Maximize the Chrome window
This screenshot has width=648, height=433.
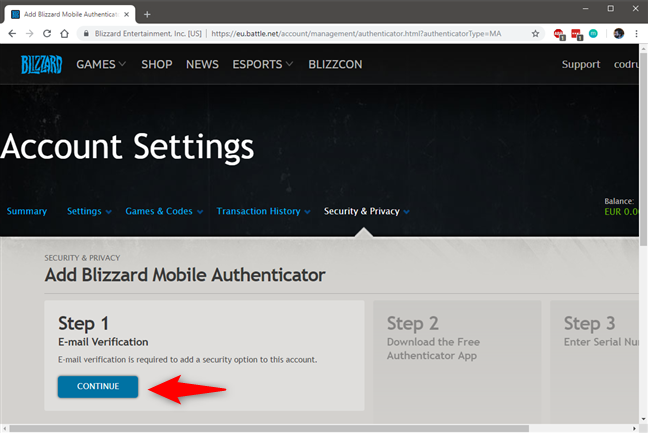[x=610, y=8]
